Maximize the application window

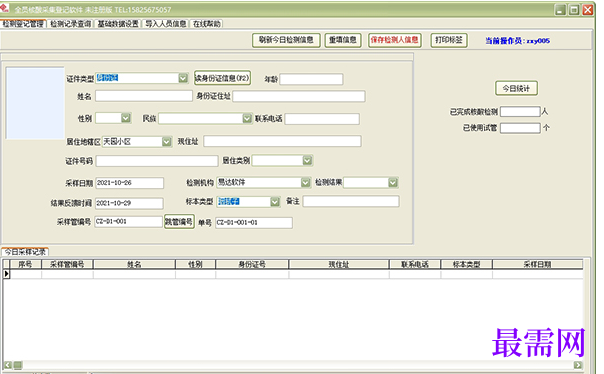coord(574,10)
